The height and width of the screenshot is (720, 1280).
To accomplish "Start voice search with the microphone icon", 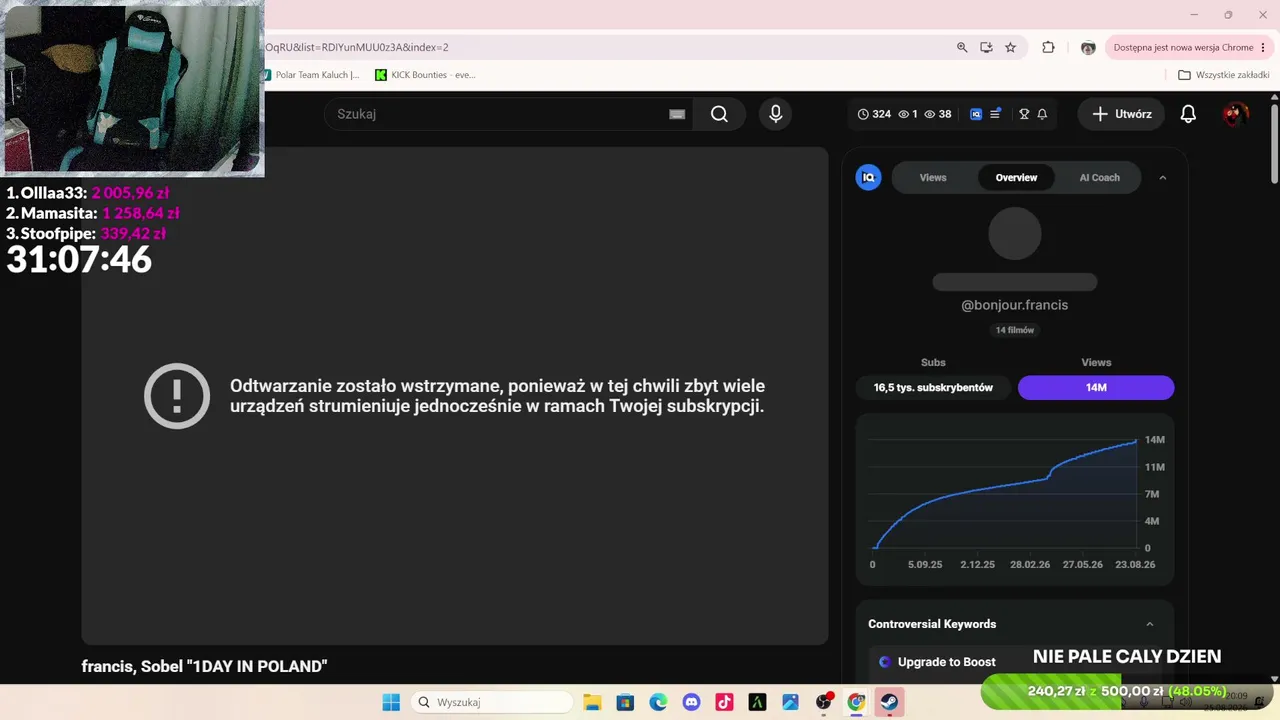I will tap(775, 114).
